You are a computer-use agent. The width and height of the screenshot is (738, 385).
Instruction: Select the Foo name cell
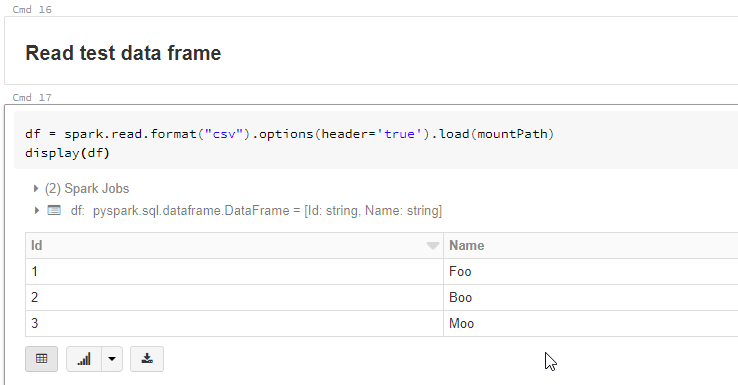(591, 272)
